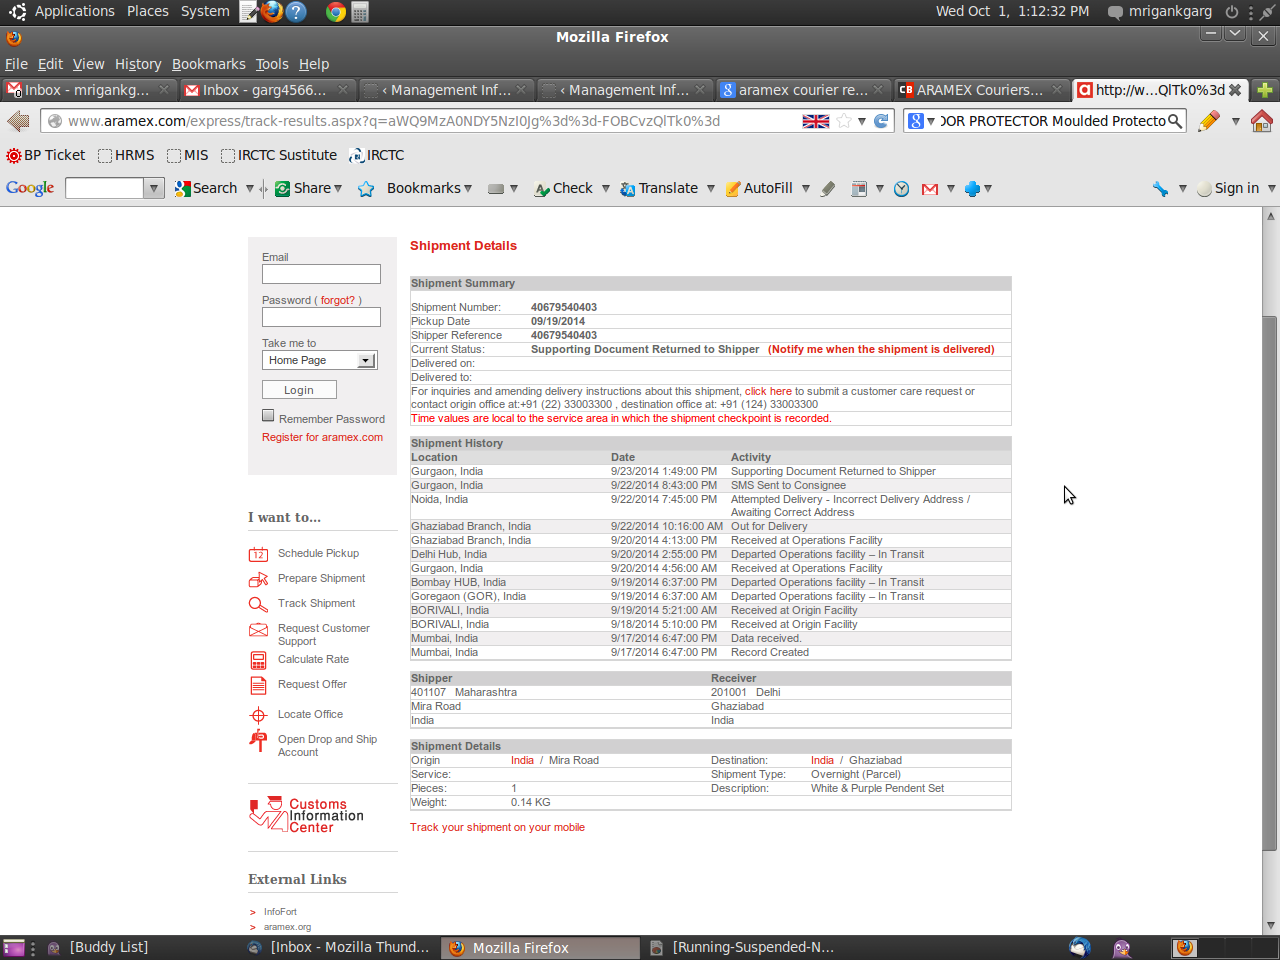The image size is (1280, 960).
Task: Click Register for aramex.com link
Action: click(x=322, y=437)
